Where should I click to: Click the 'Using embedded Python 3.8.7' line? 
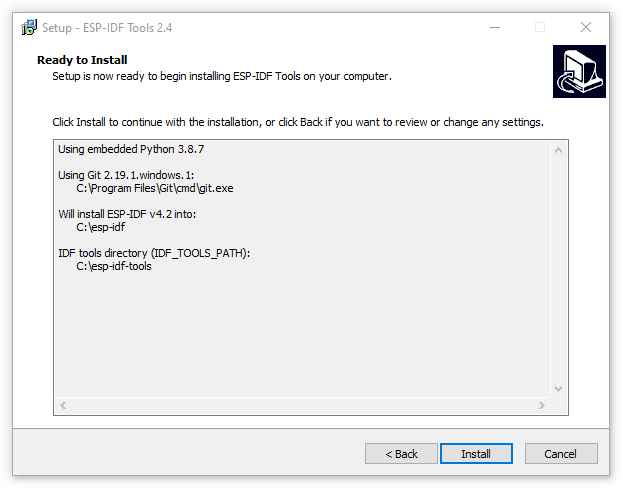coord(131,149)
